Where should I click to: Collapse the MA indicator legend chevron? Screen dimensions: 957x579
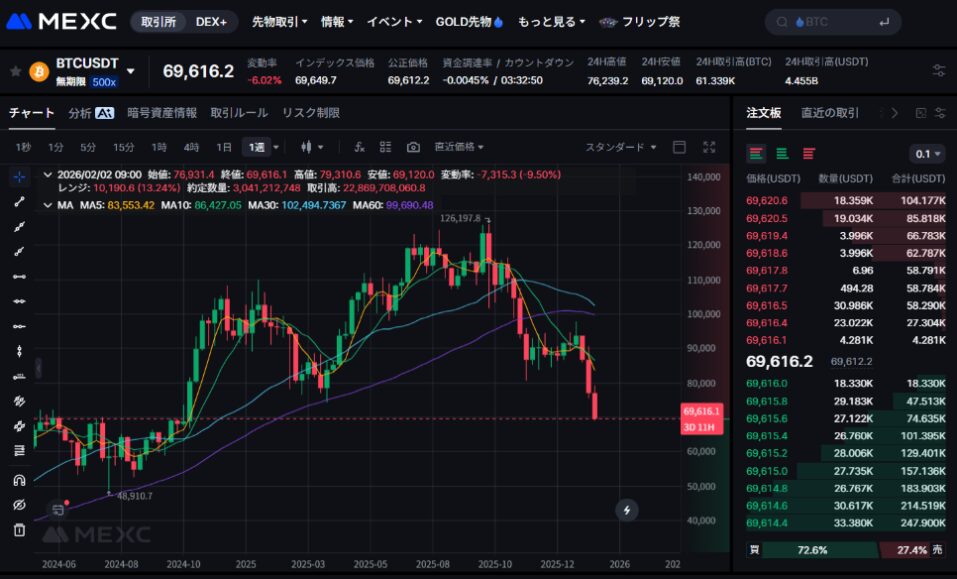point(48,205)
